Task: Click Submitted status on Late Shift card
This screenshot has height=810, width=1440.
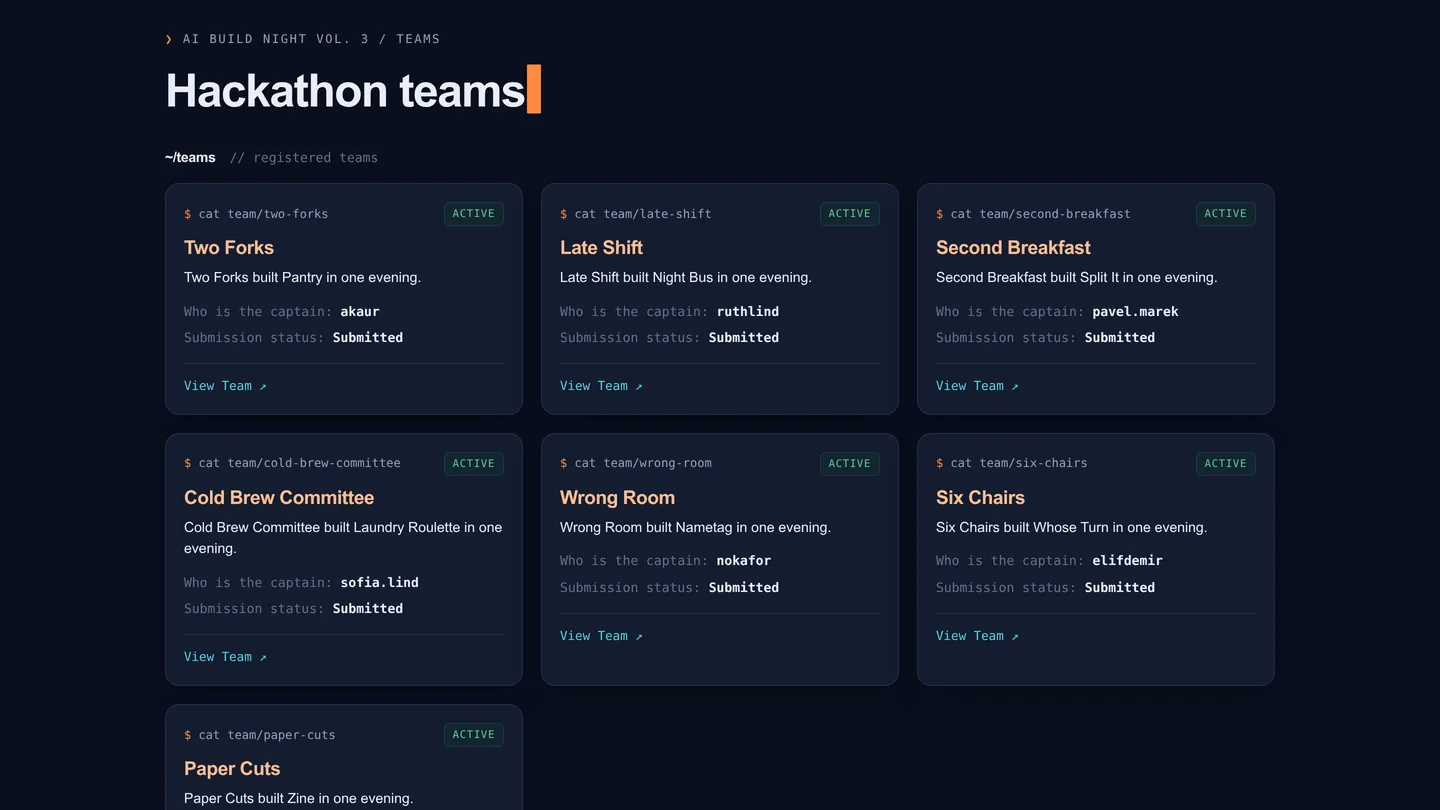Action: (744, 338)
